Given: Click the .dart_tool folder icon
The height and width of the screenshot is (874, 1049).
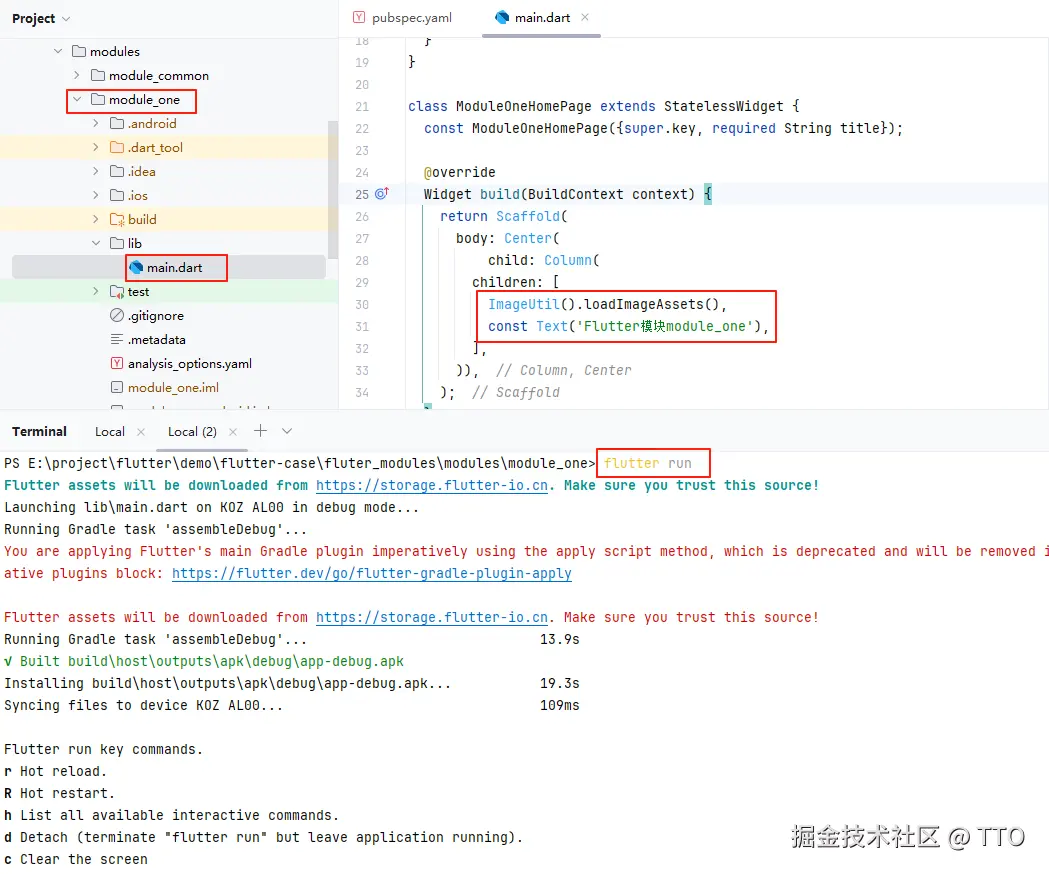Looking at the screenshot, I should click(x=116, y=147).
